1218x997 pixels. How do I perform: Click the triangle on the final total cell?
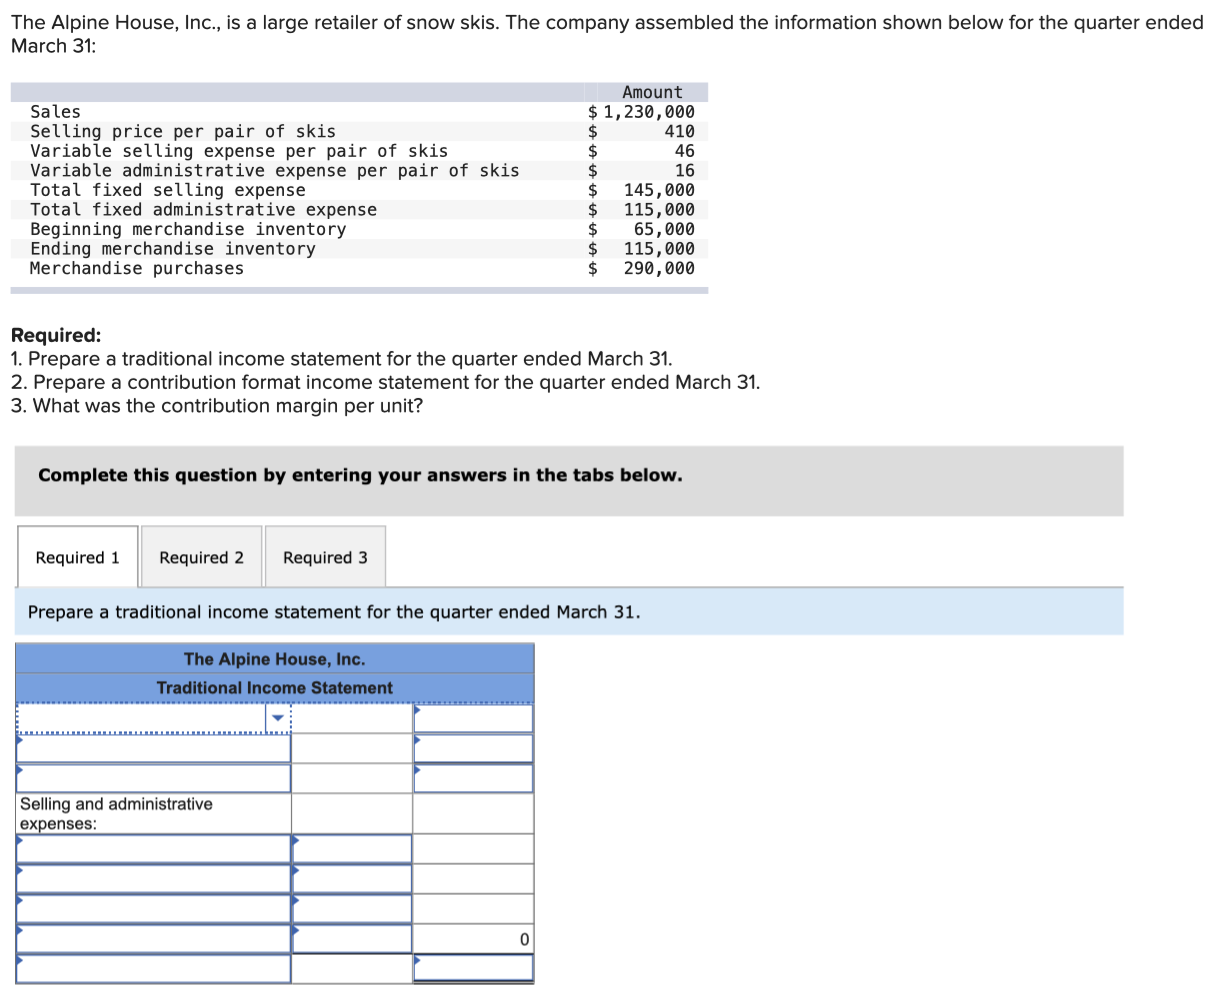416,960
